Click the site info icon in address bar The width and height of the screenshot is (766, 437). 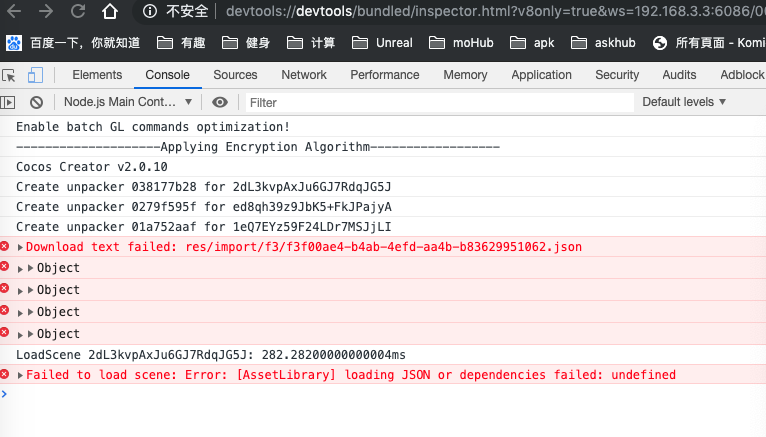coord(150,13)
